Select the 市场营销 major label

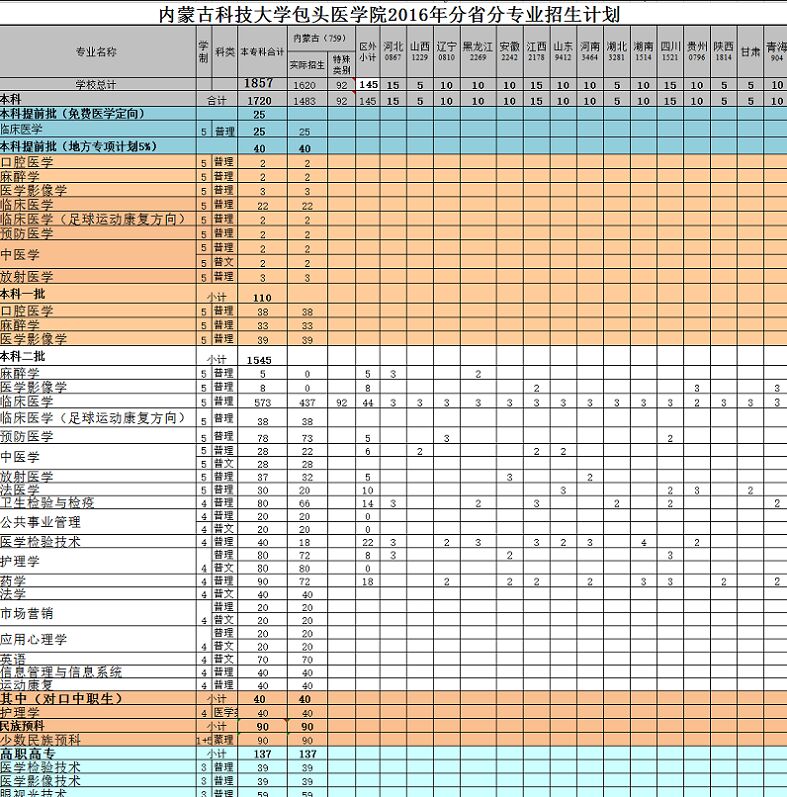tap(27, 614)
